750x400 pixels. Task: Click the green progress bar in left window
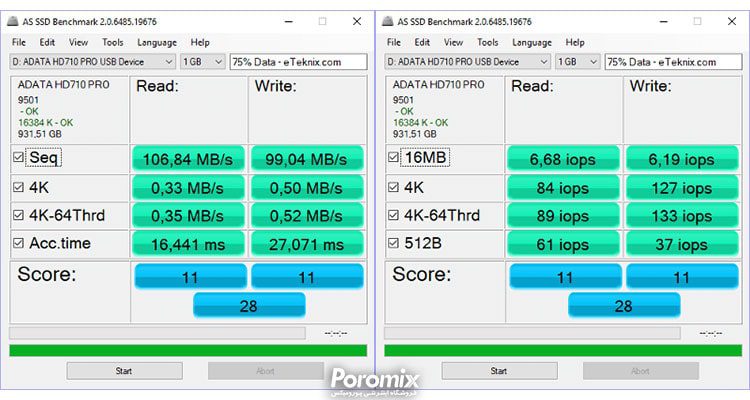tap(188, 350)
